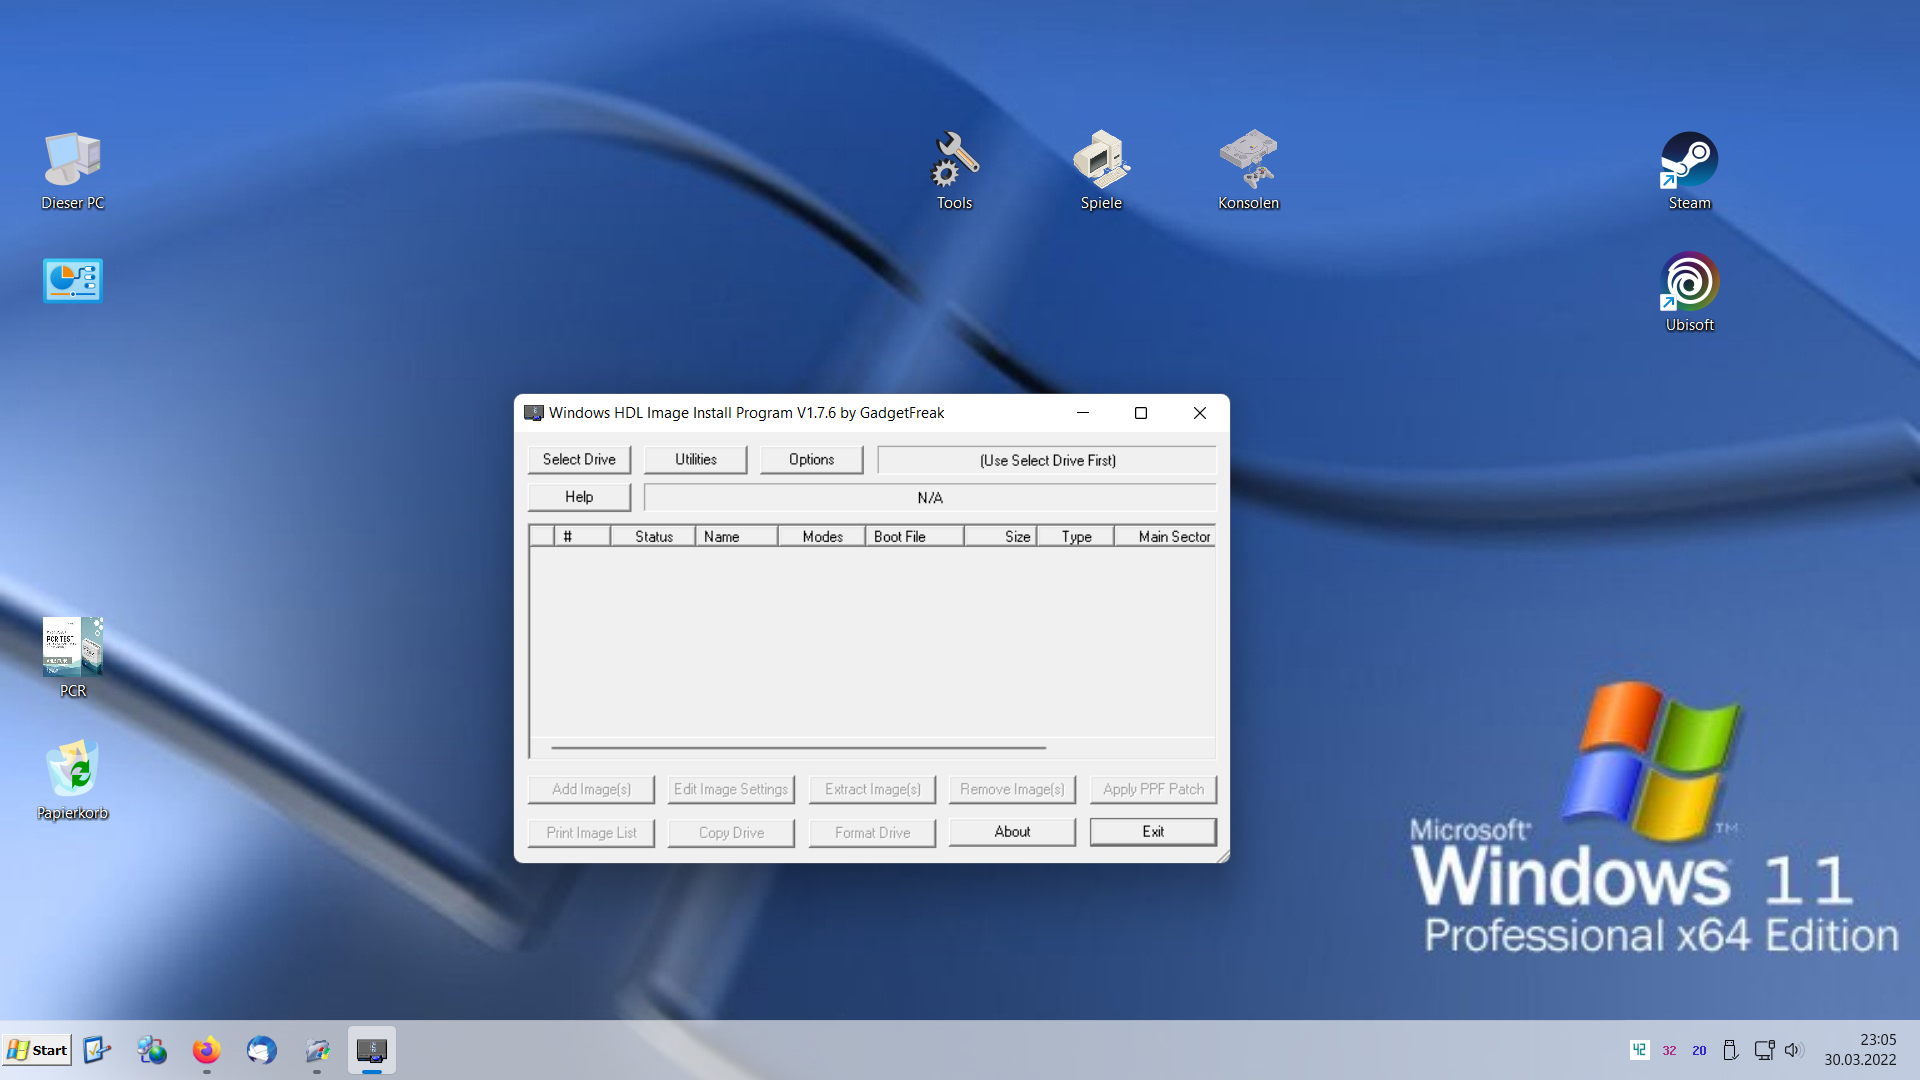Close the HDL Image Install window
The height and width of the screenshot is (1080, 1920).
tap(1199, 413)
